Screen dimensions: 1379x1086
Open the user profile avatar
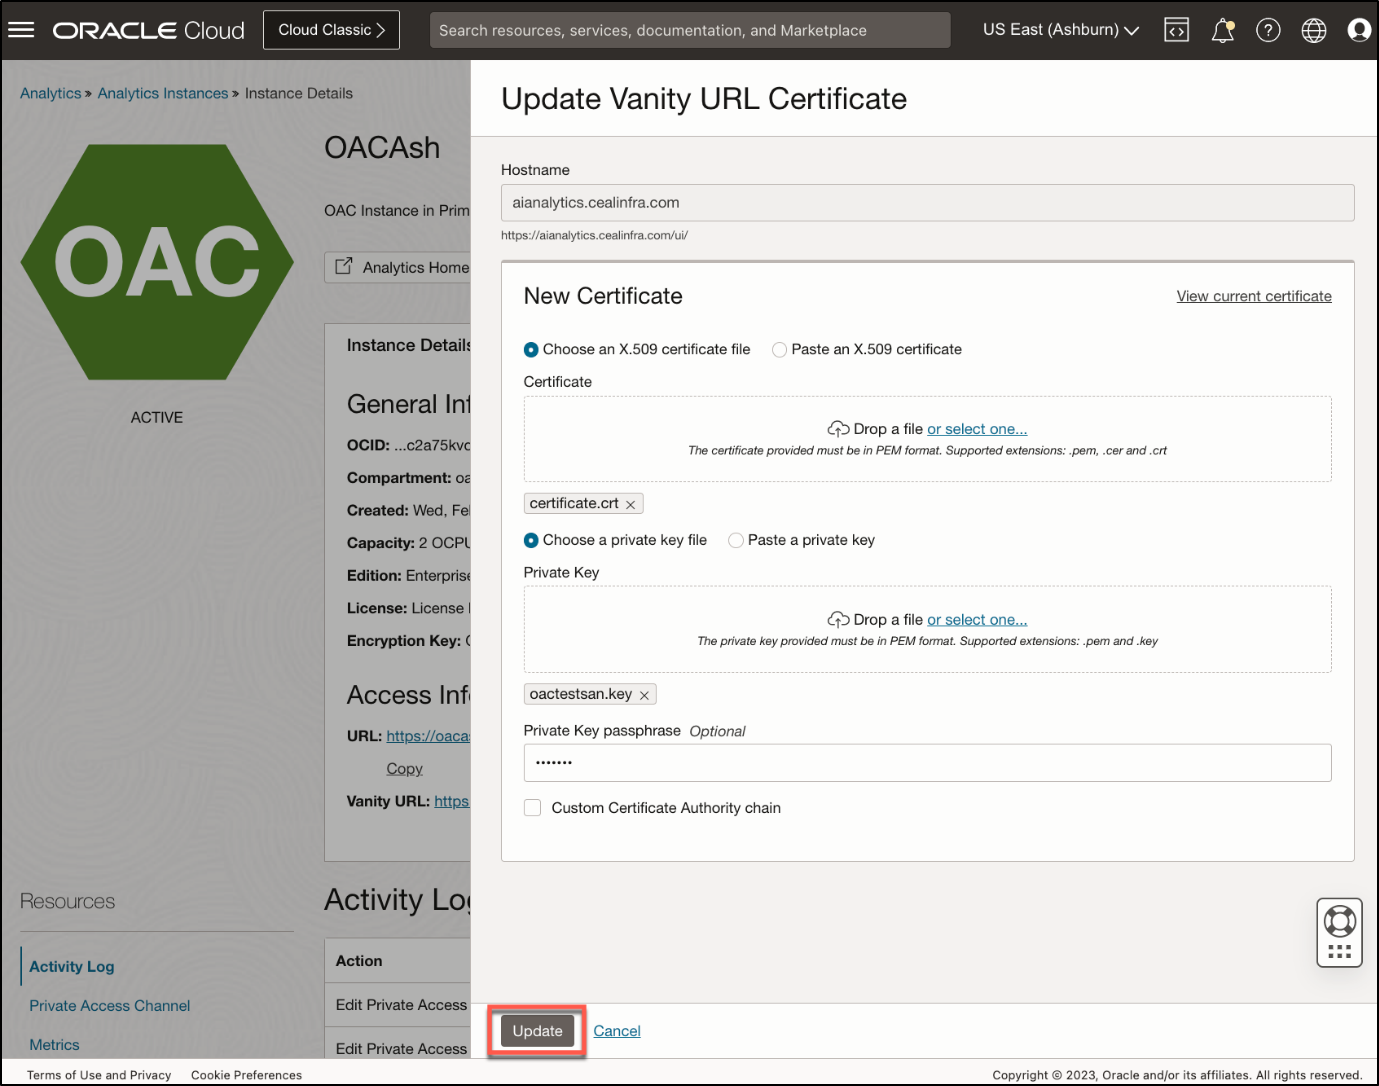1359,30
